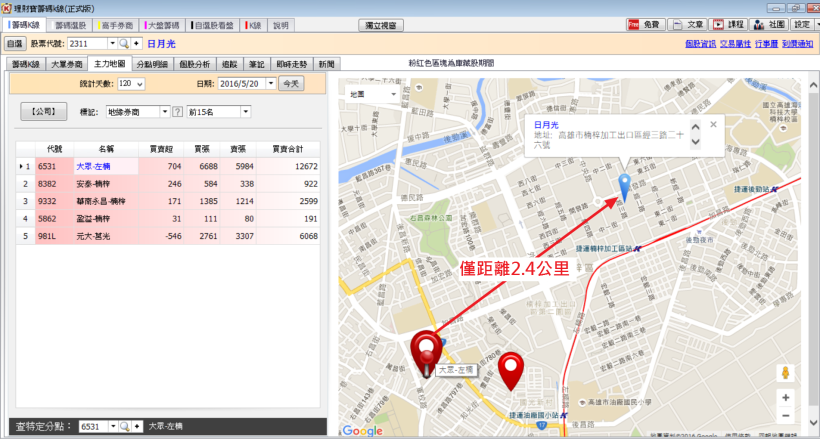The image size is (820, 439).
Task: Click the plus icon beside stock code
Action: tap(137, 44)
